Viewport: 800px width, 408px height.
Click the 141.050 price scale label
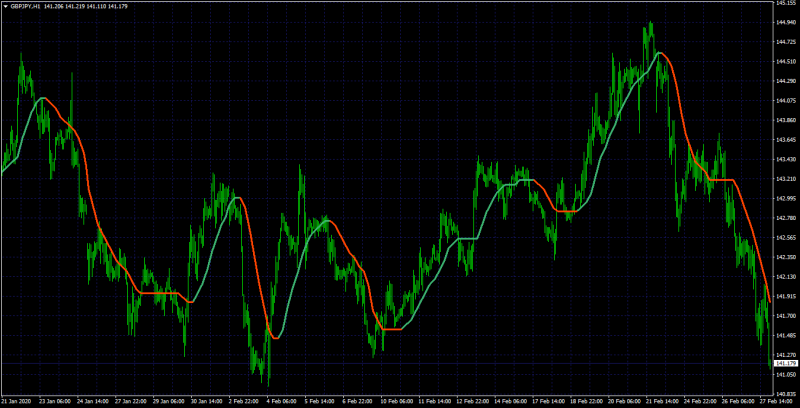point(786,374)
